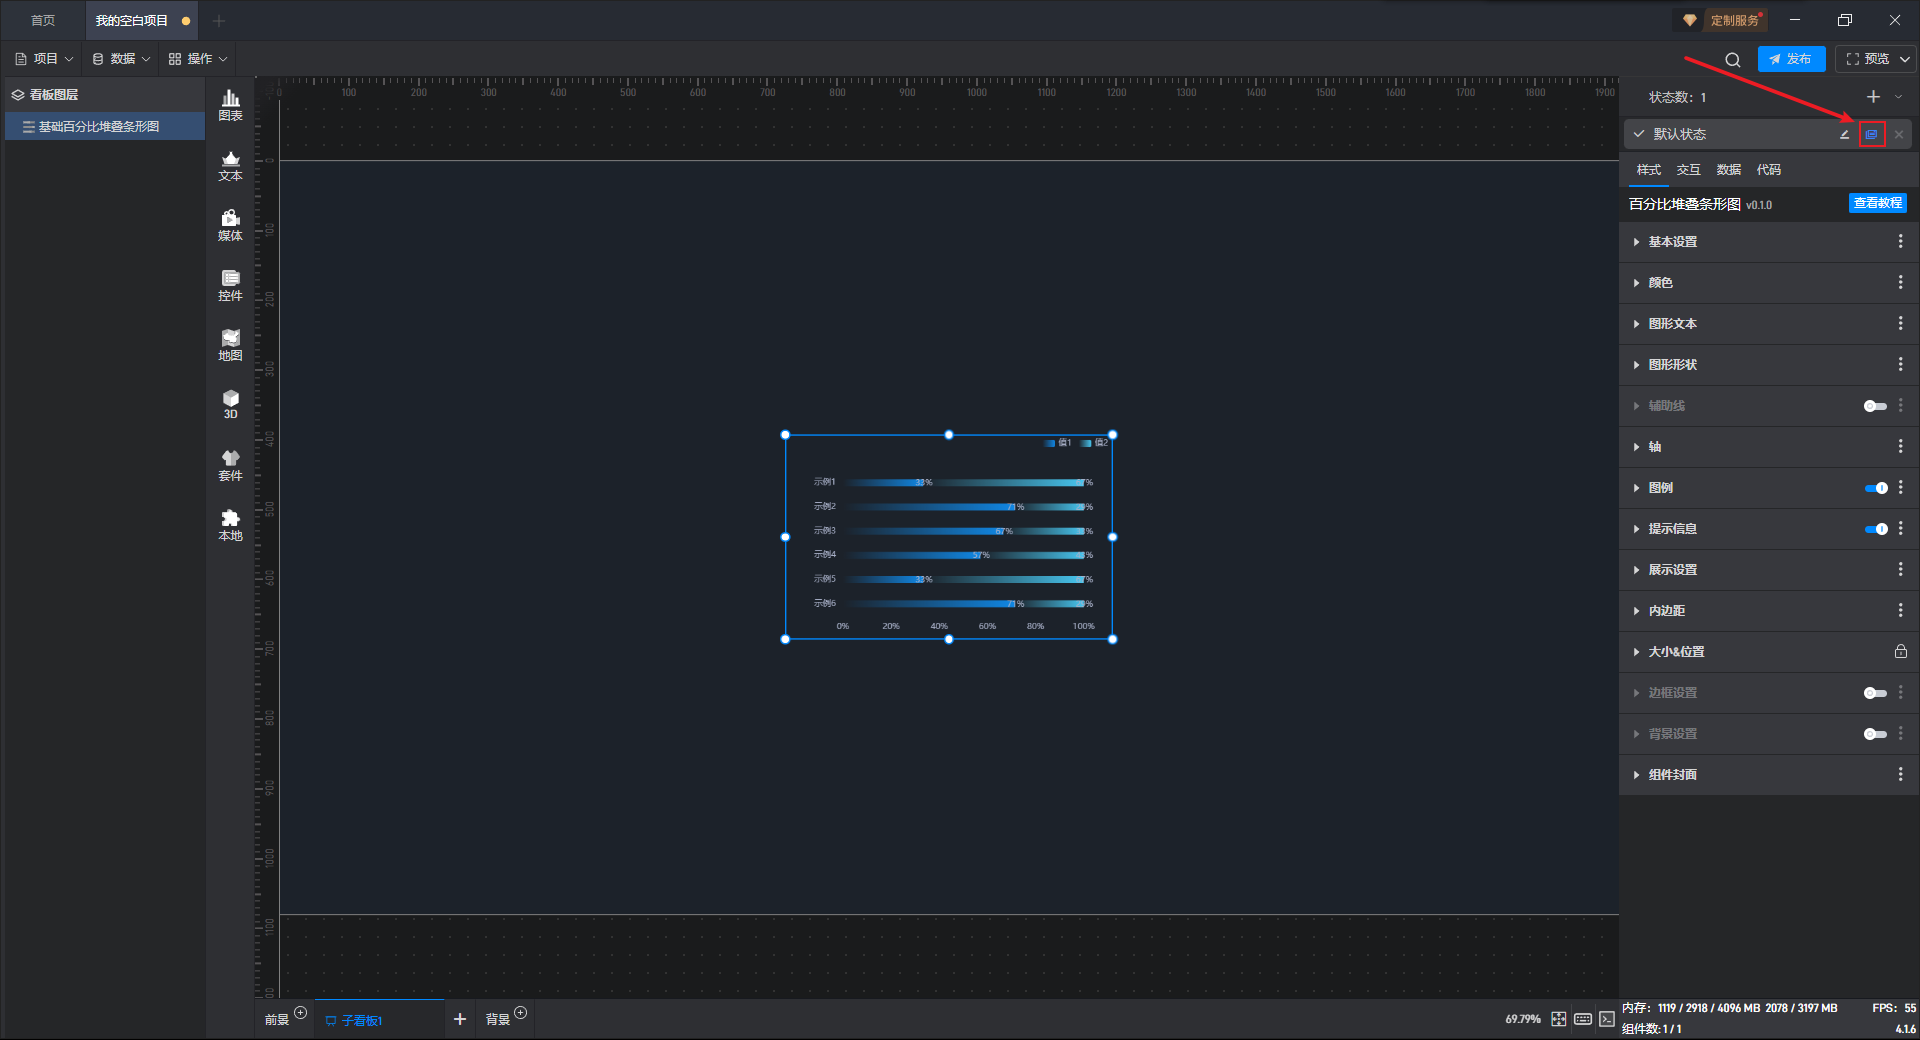
Task: Enable the 辅助线 guide line toggle
Action: (1875, 406)
